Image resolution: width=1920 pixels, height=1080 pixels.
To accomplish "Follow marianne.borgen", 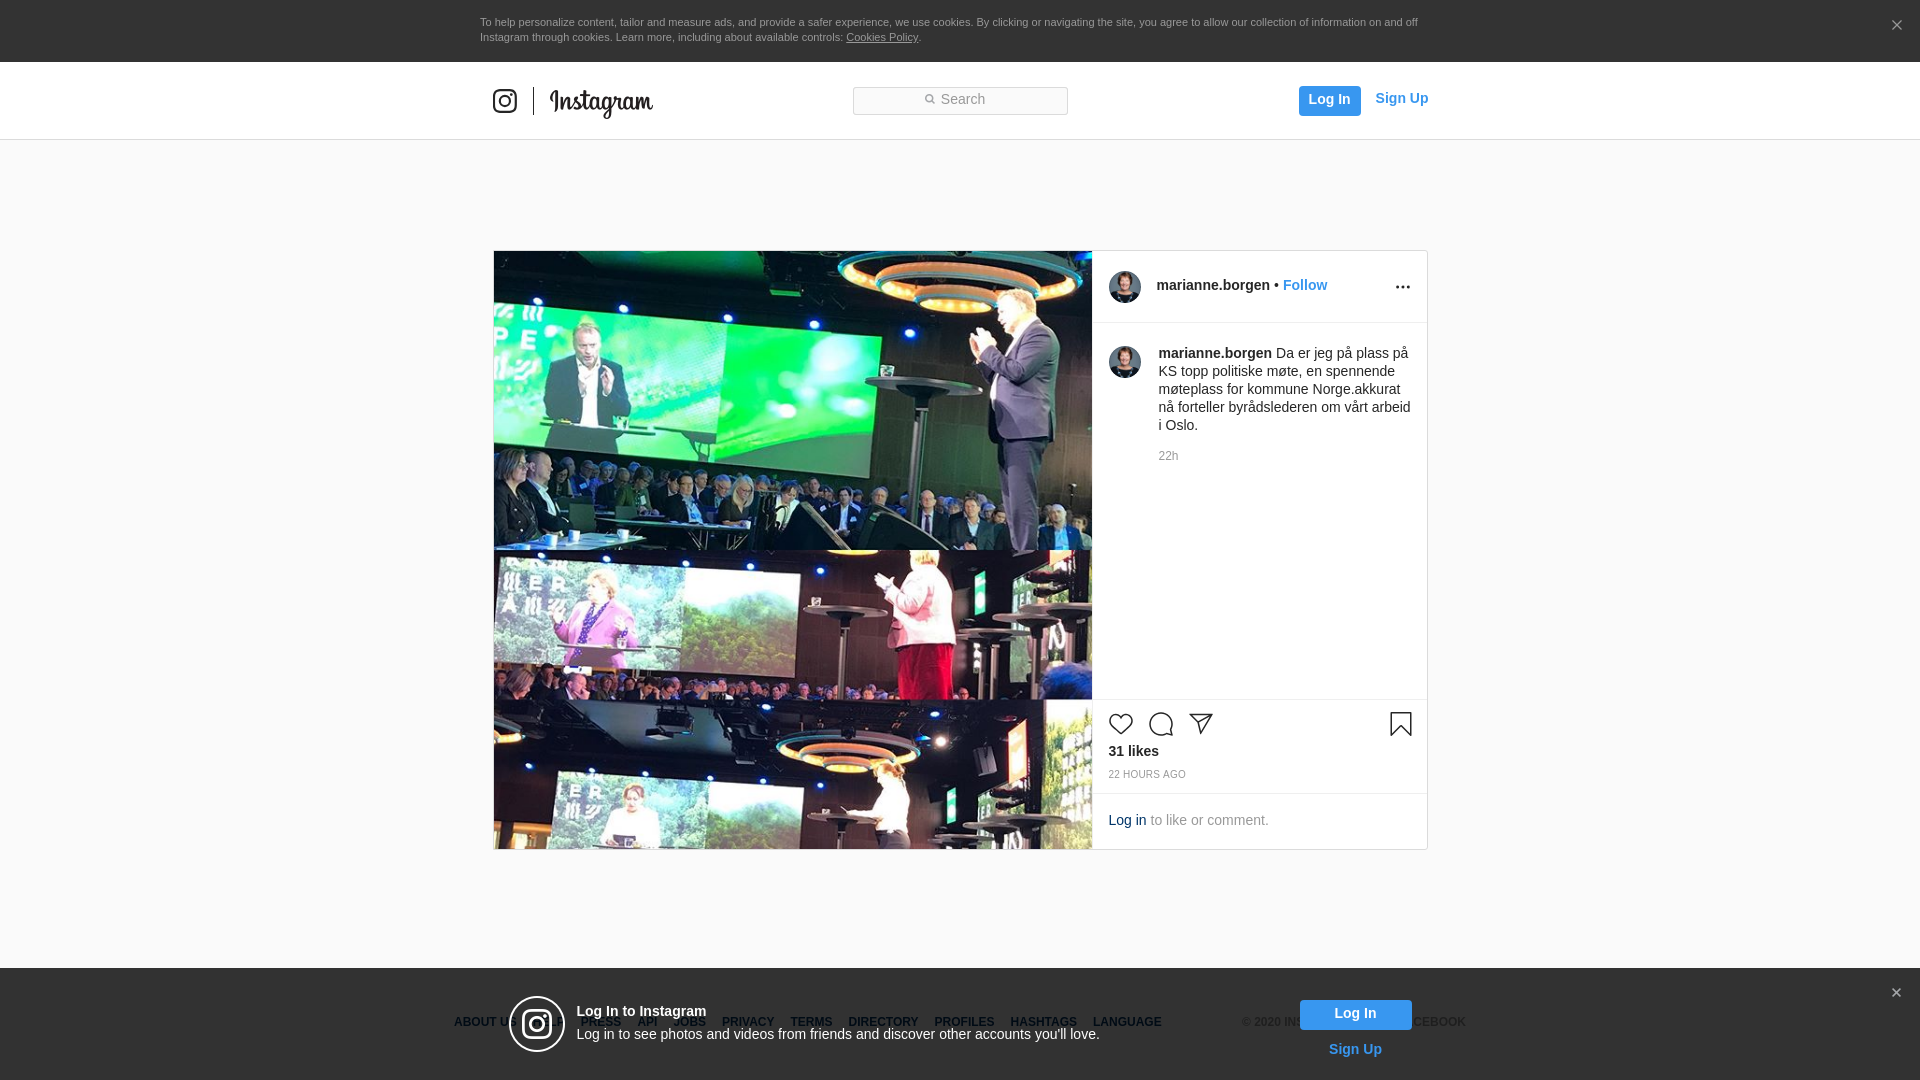I will pos(1305,285).
